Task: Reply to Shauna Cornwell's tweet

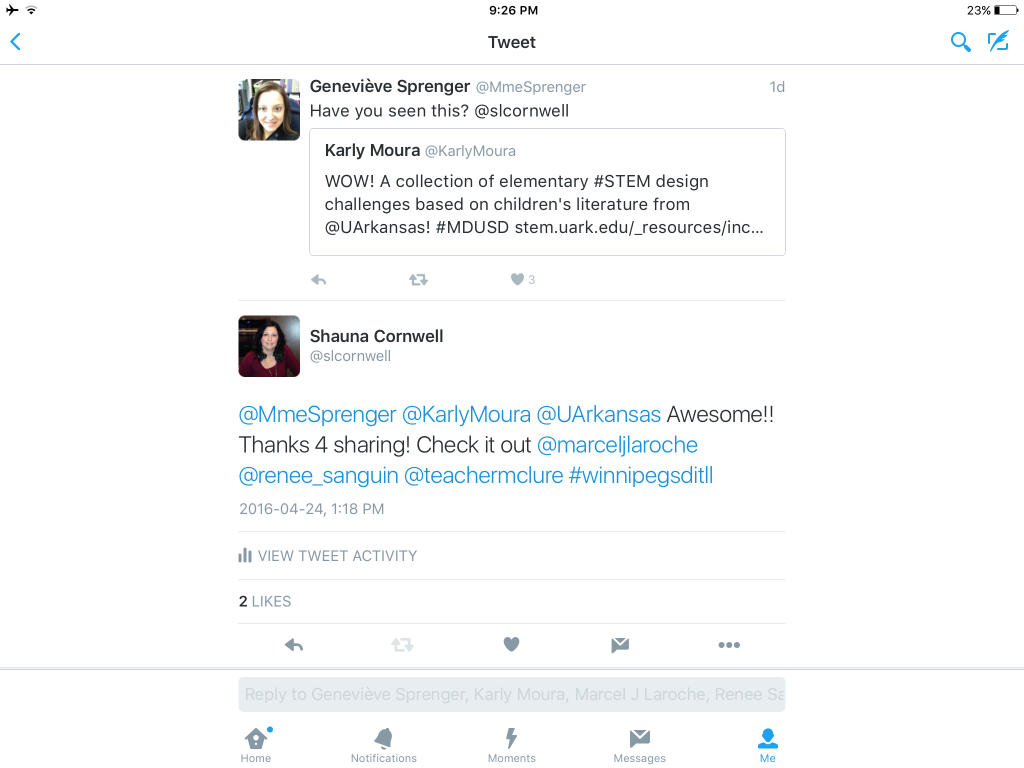Action: point(294,645)
